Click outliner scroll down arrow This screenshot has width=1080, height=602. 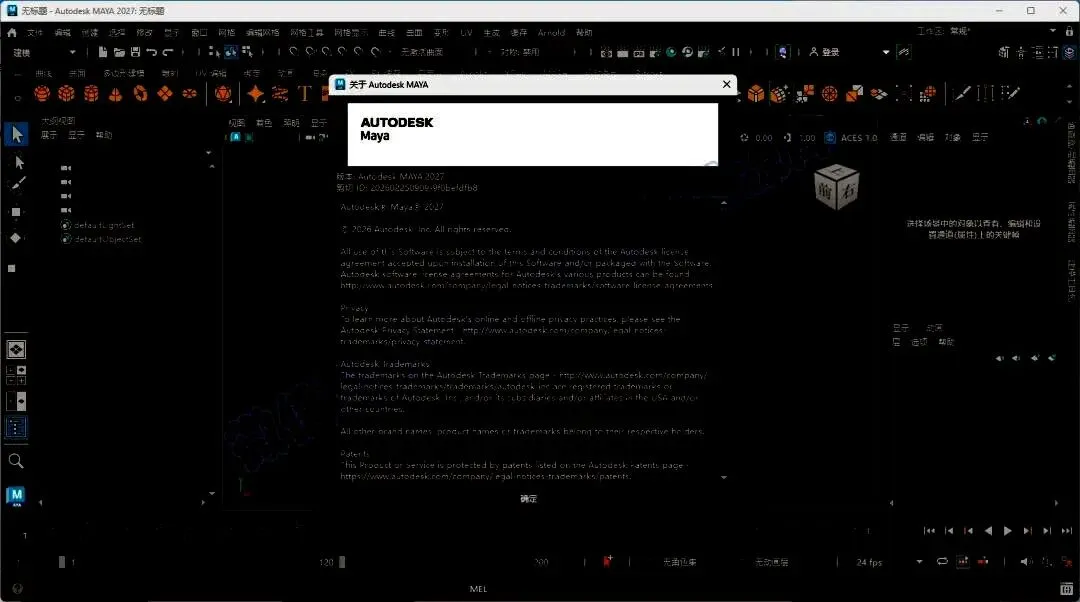pyautogui.click(x=211, y=493)
